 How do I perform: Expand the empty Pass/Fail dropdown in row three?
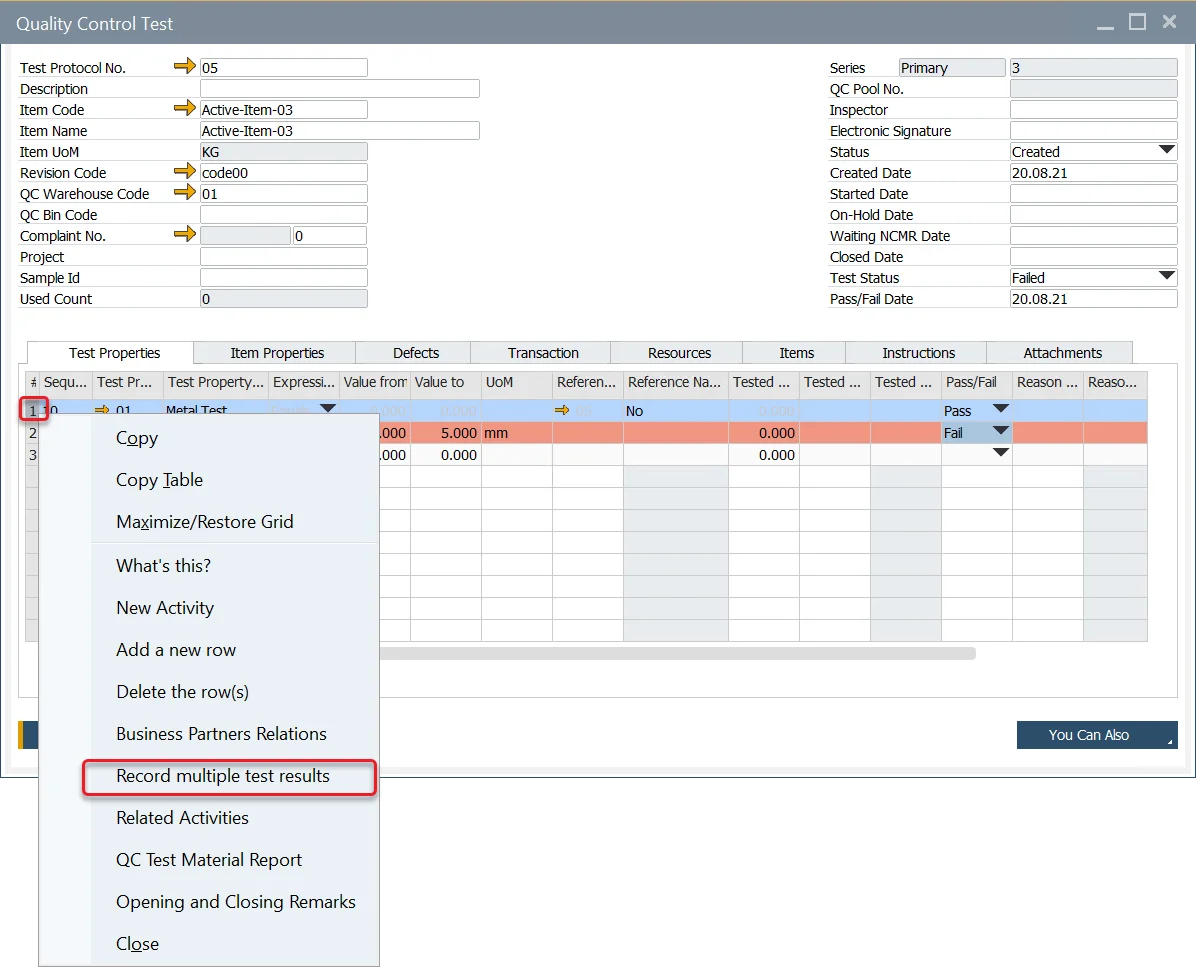(x=1000, y=454)
